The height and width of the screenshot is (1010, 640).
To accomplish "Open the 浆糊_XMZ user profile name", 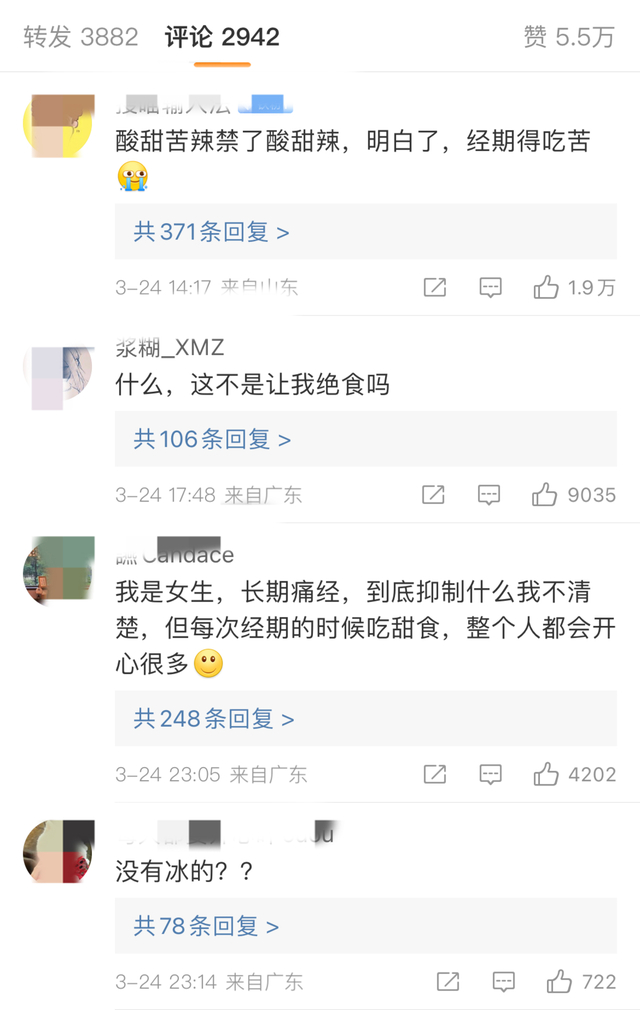I will click(x=171, y=347).
